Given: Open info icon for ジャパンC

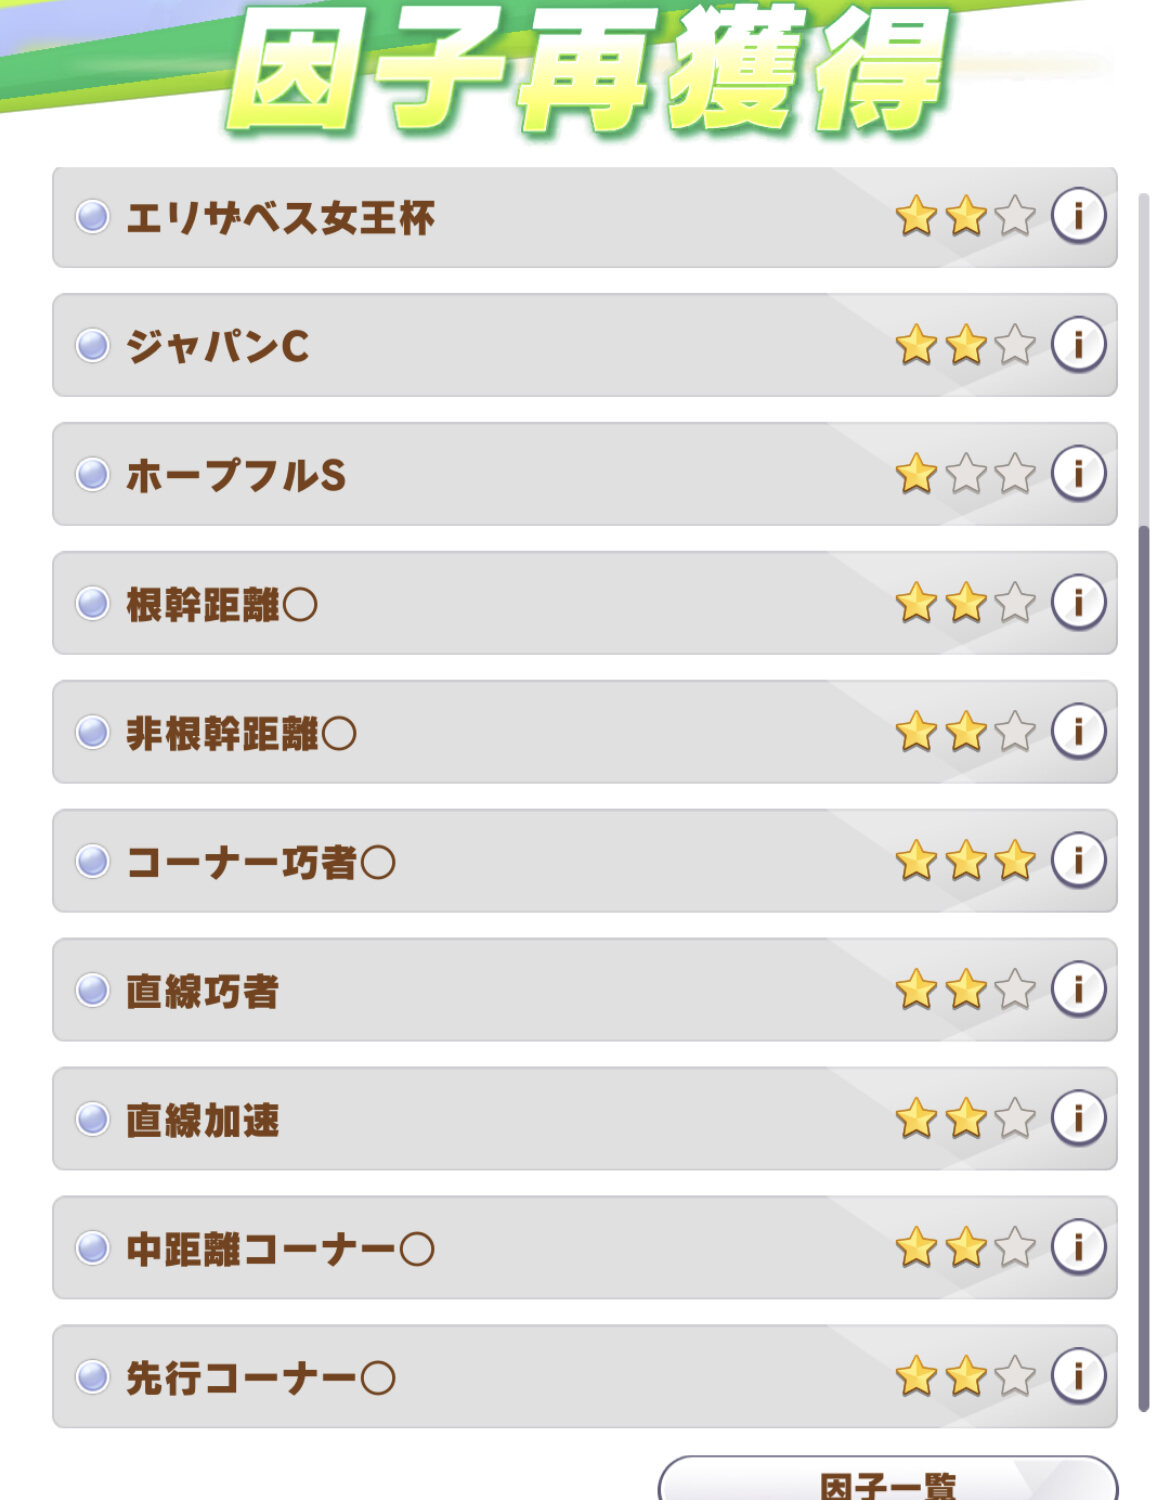Looking at the screenshot, I should click(1078, 344).
